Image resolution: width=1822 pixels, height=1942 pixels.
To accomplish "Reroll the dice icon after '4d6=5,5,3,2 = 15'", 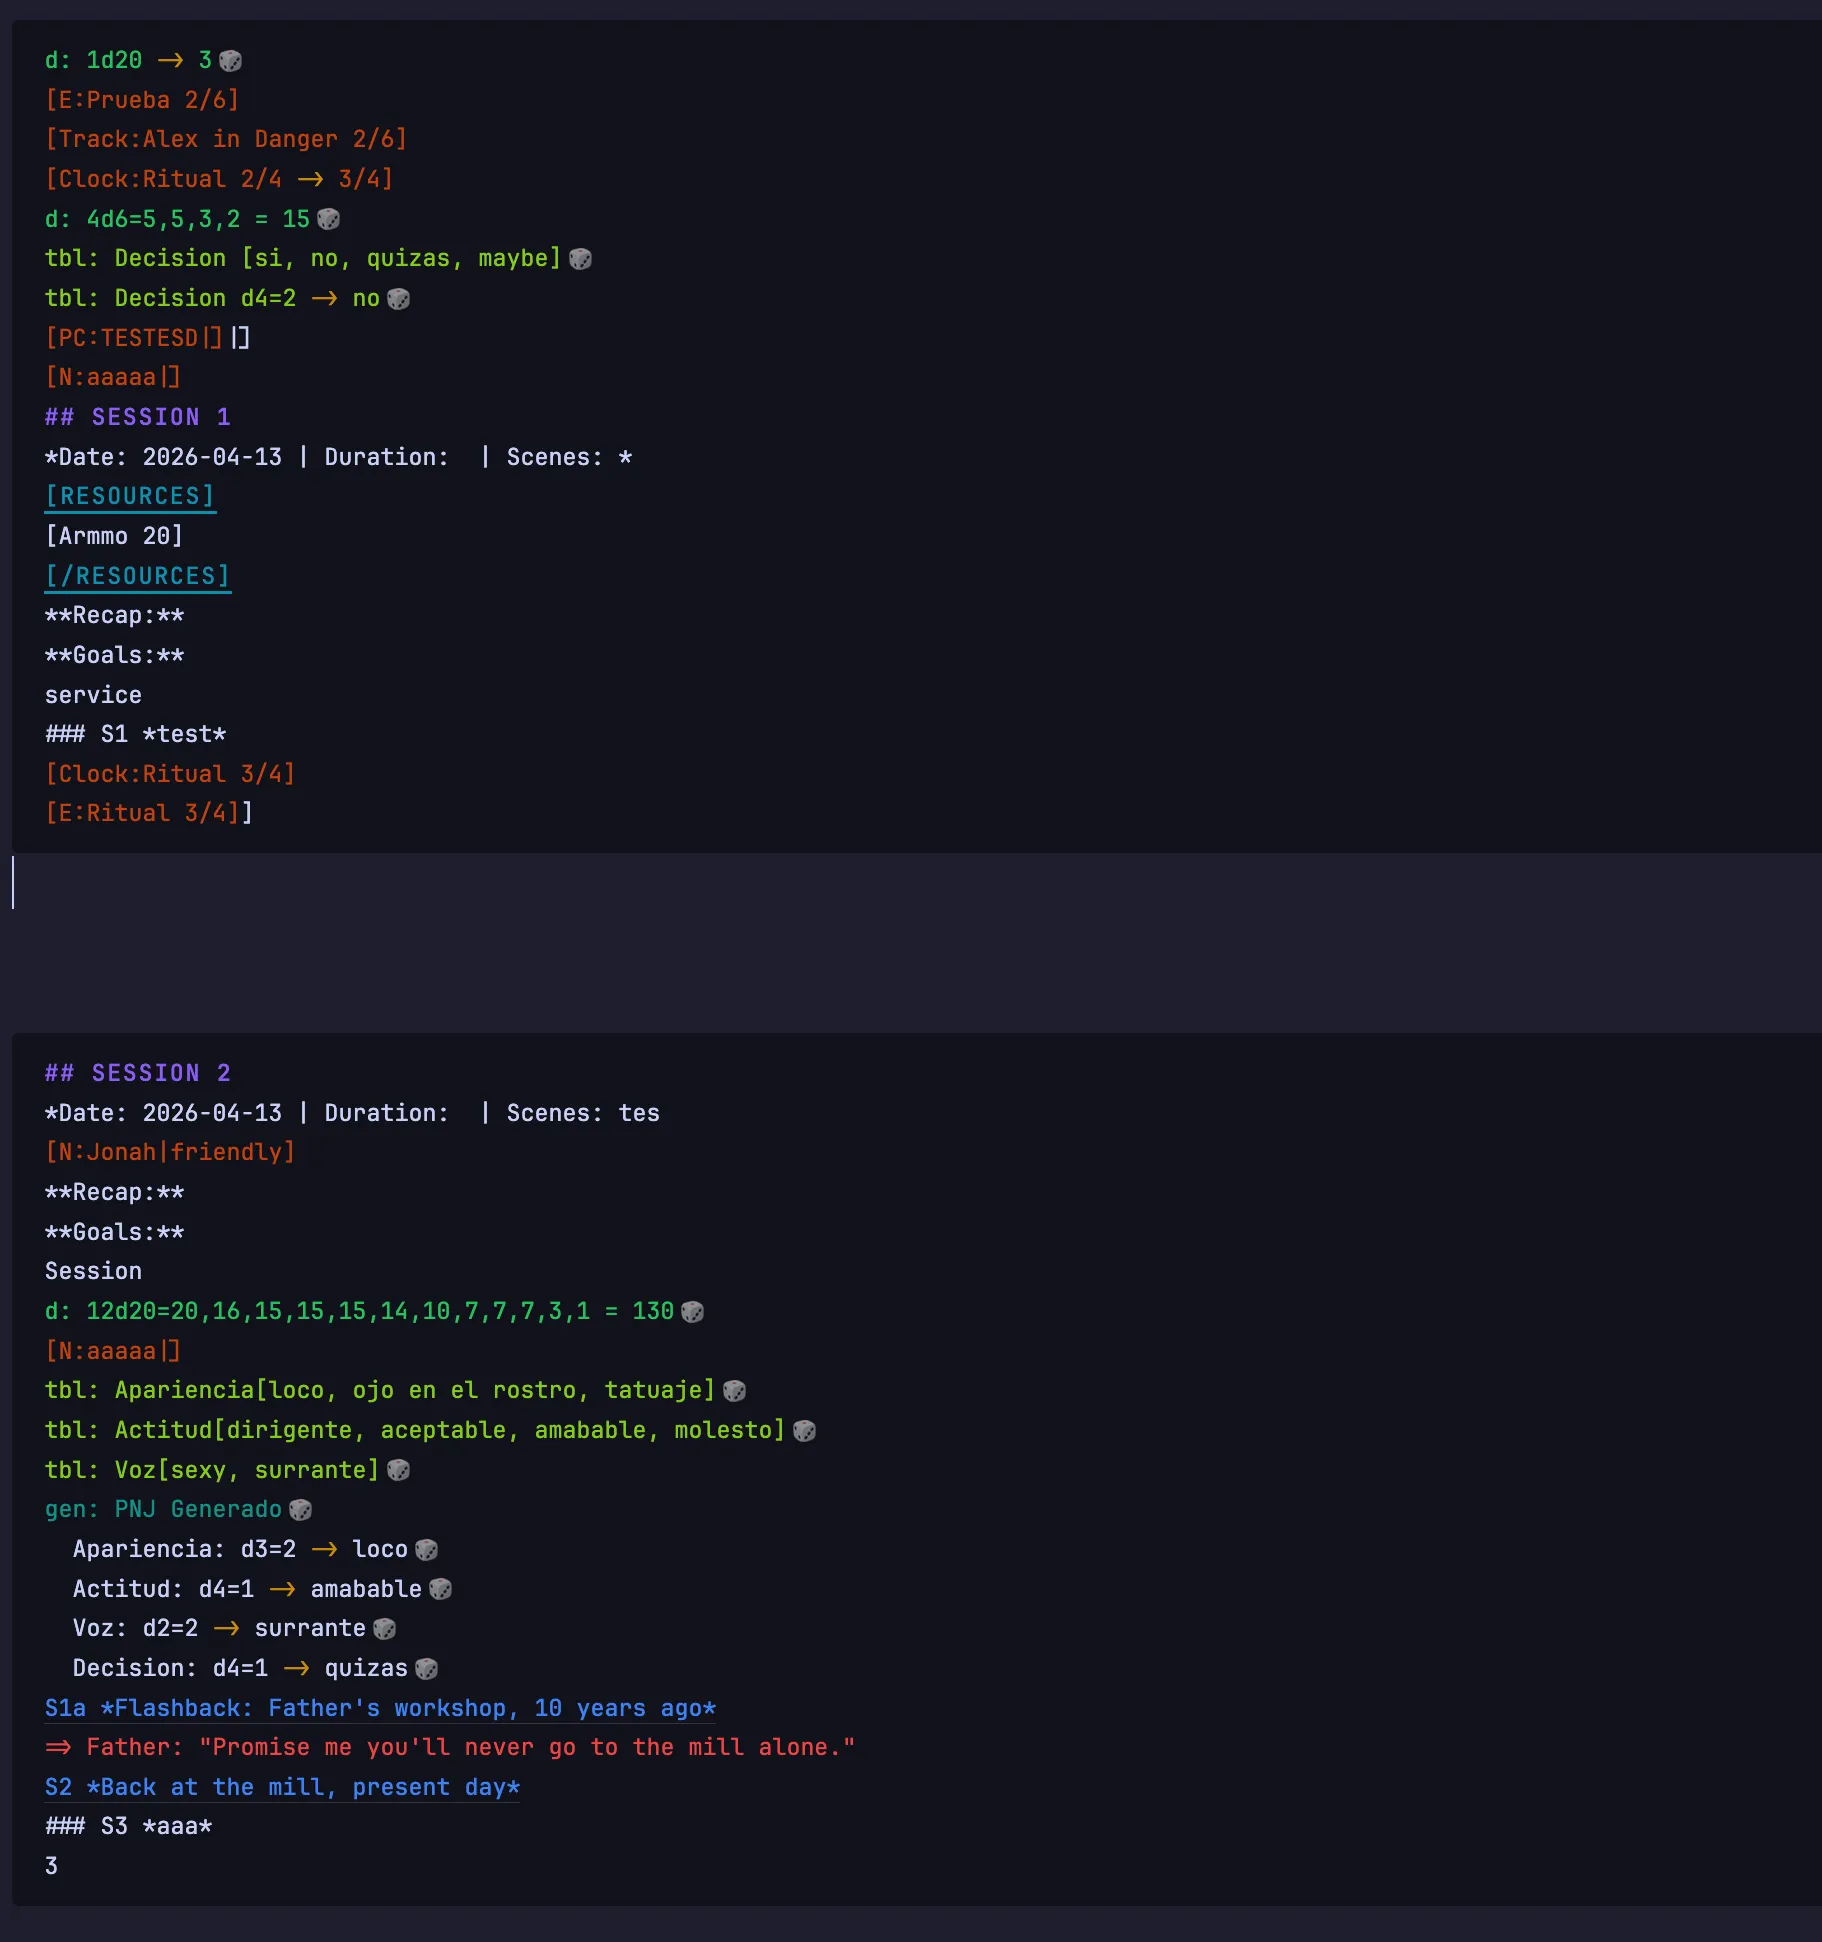I will point(328,219).
